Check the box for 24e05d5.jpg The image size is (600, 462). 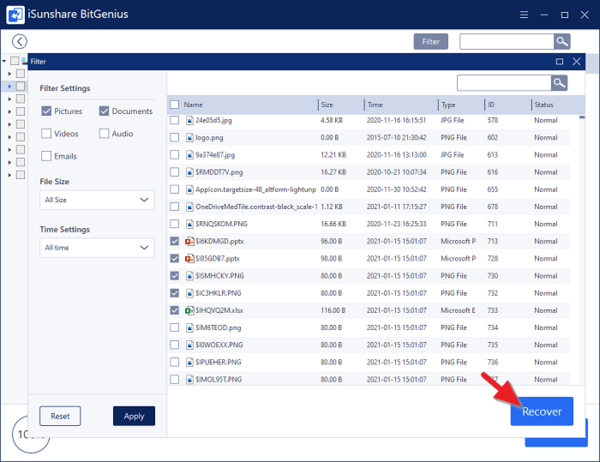[x=174, y=120]
